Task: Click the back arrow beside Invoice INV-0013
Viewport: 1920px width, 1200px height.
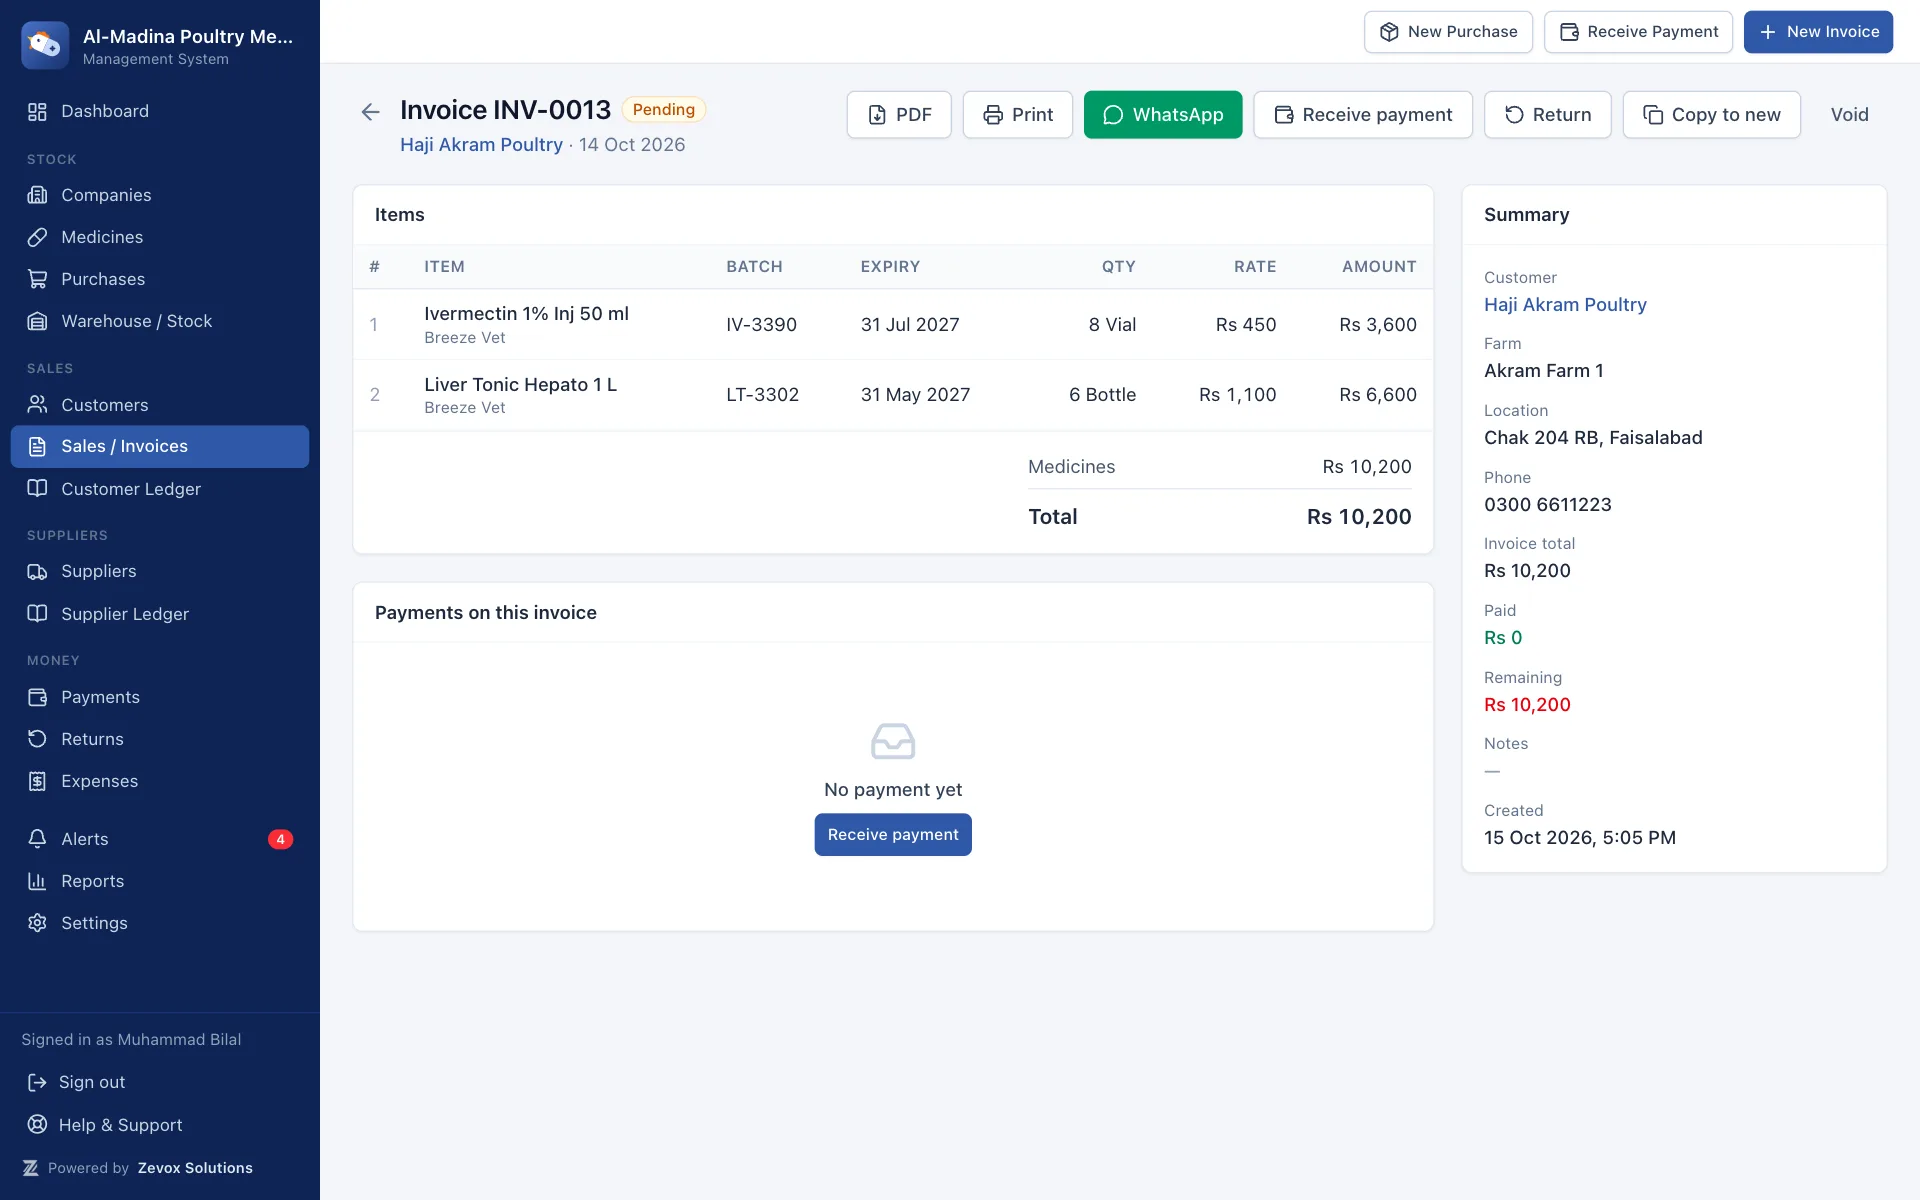Action: click(370, 112)
